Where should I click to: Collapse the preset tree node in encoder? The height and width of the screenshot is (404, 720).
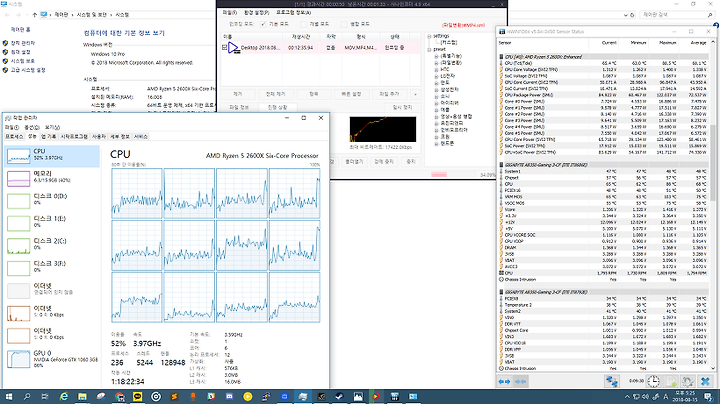[x=429, y=50]
